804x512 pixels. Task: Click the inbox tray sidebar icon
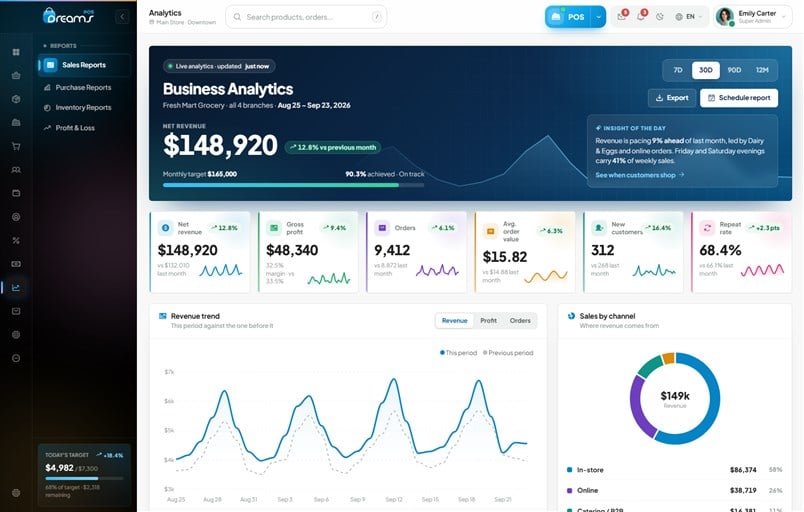(x=16, y=311)
